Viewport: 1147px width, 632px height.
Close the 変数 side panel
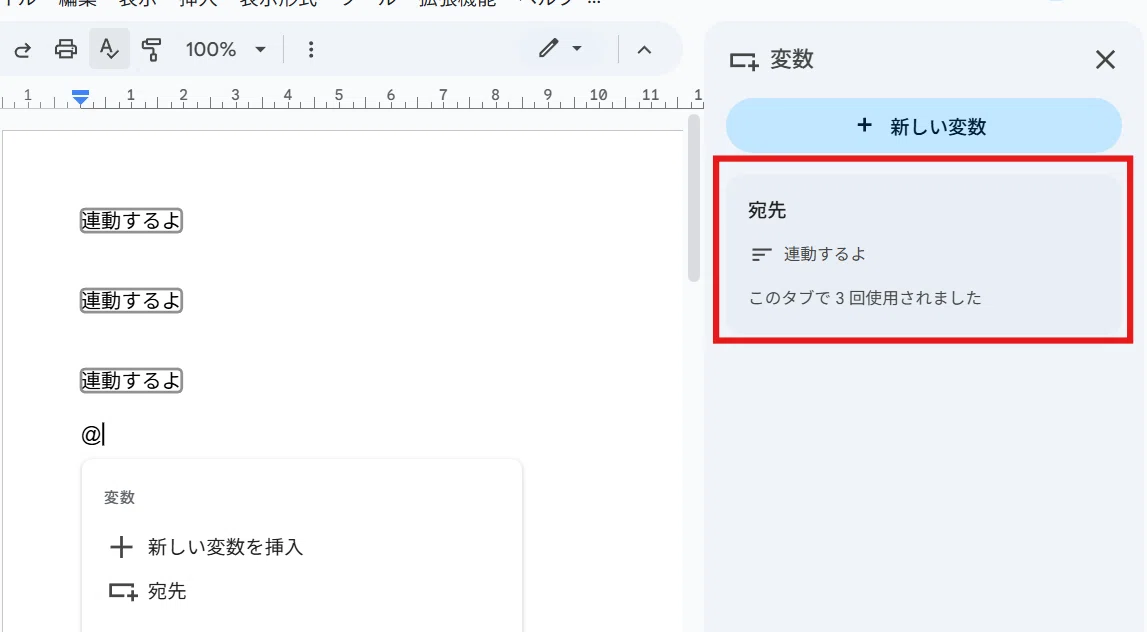click(x=1105, y=59)
